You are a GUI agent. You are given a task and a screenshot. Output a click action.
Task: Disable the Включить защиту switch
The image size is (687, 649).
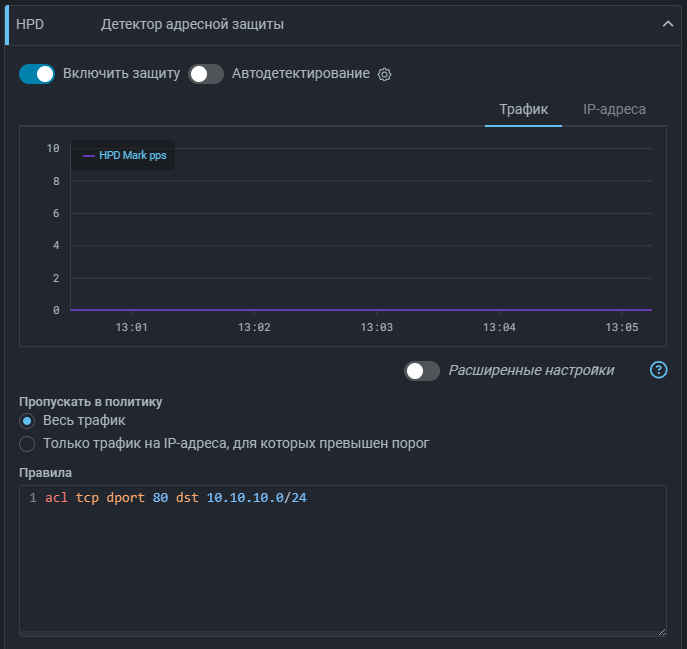point(37,74)
